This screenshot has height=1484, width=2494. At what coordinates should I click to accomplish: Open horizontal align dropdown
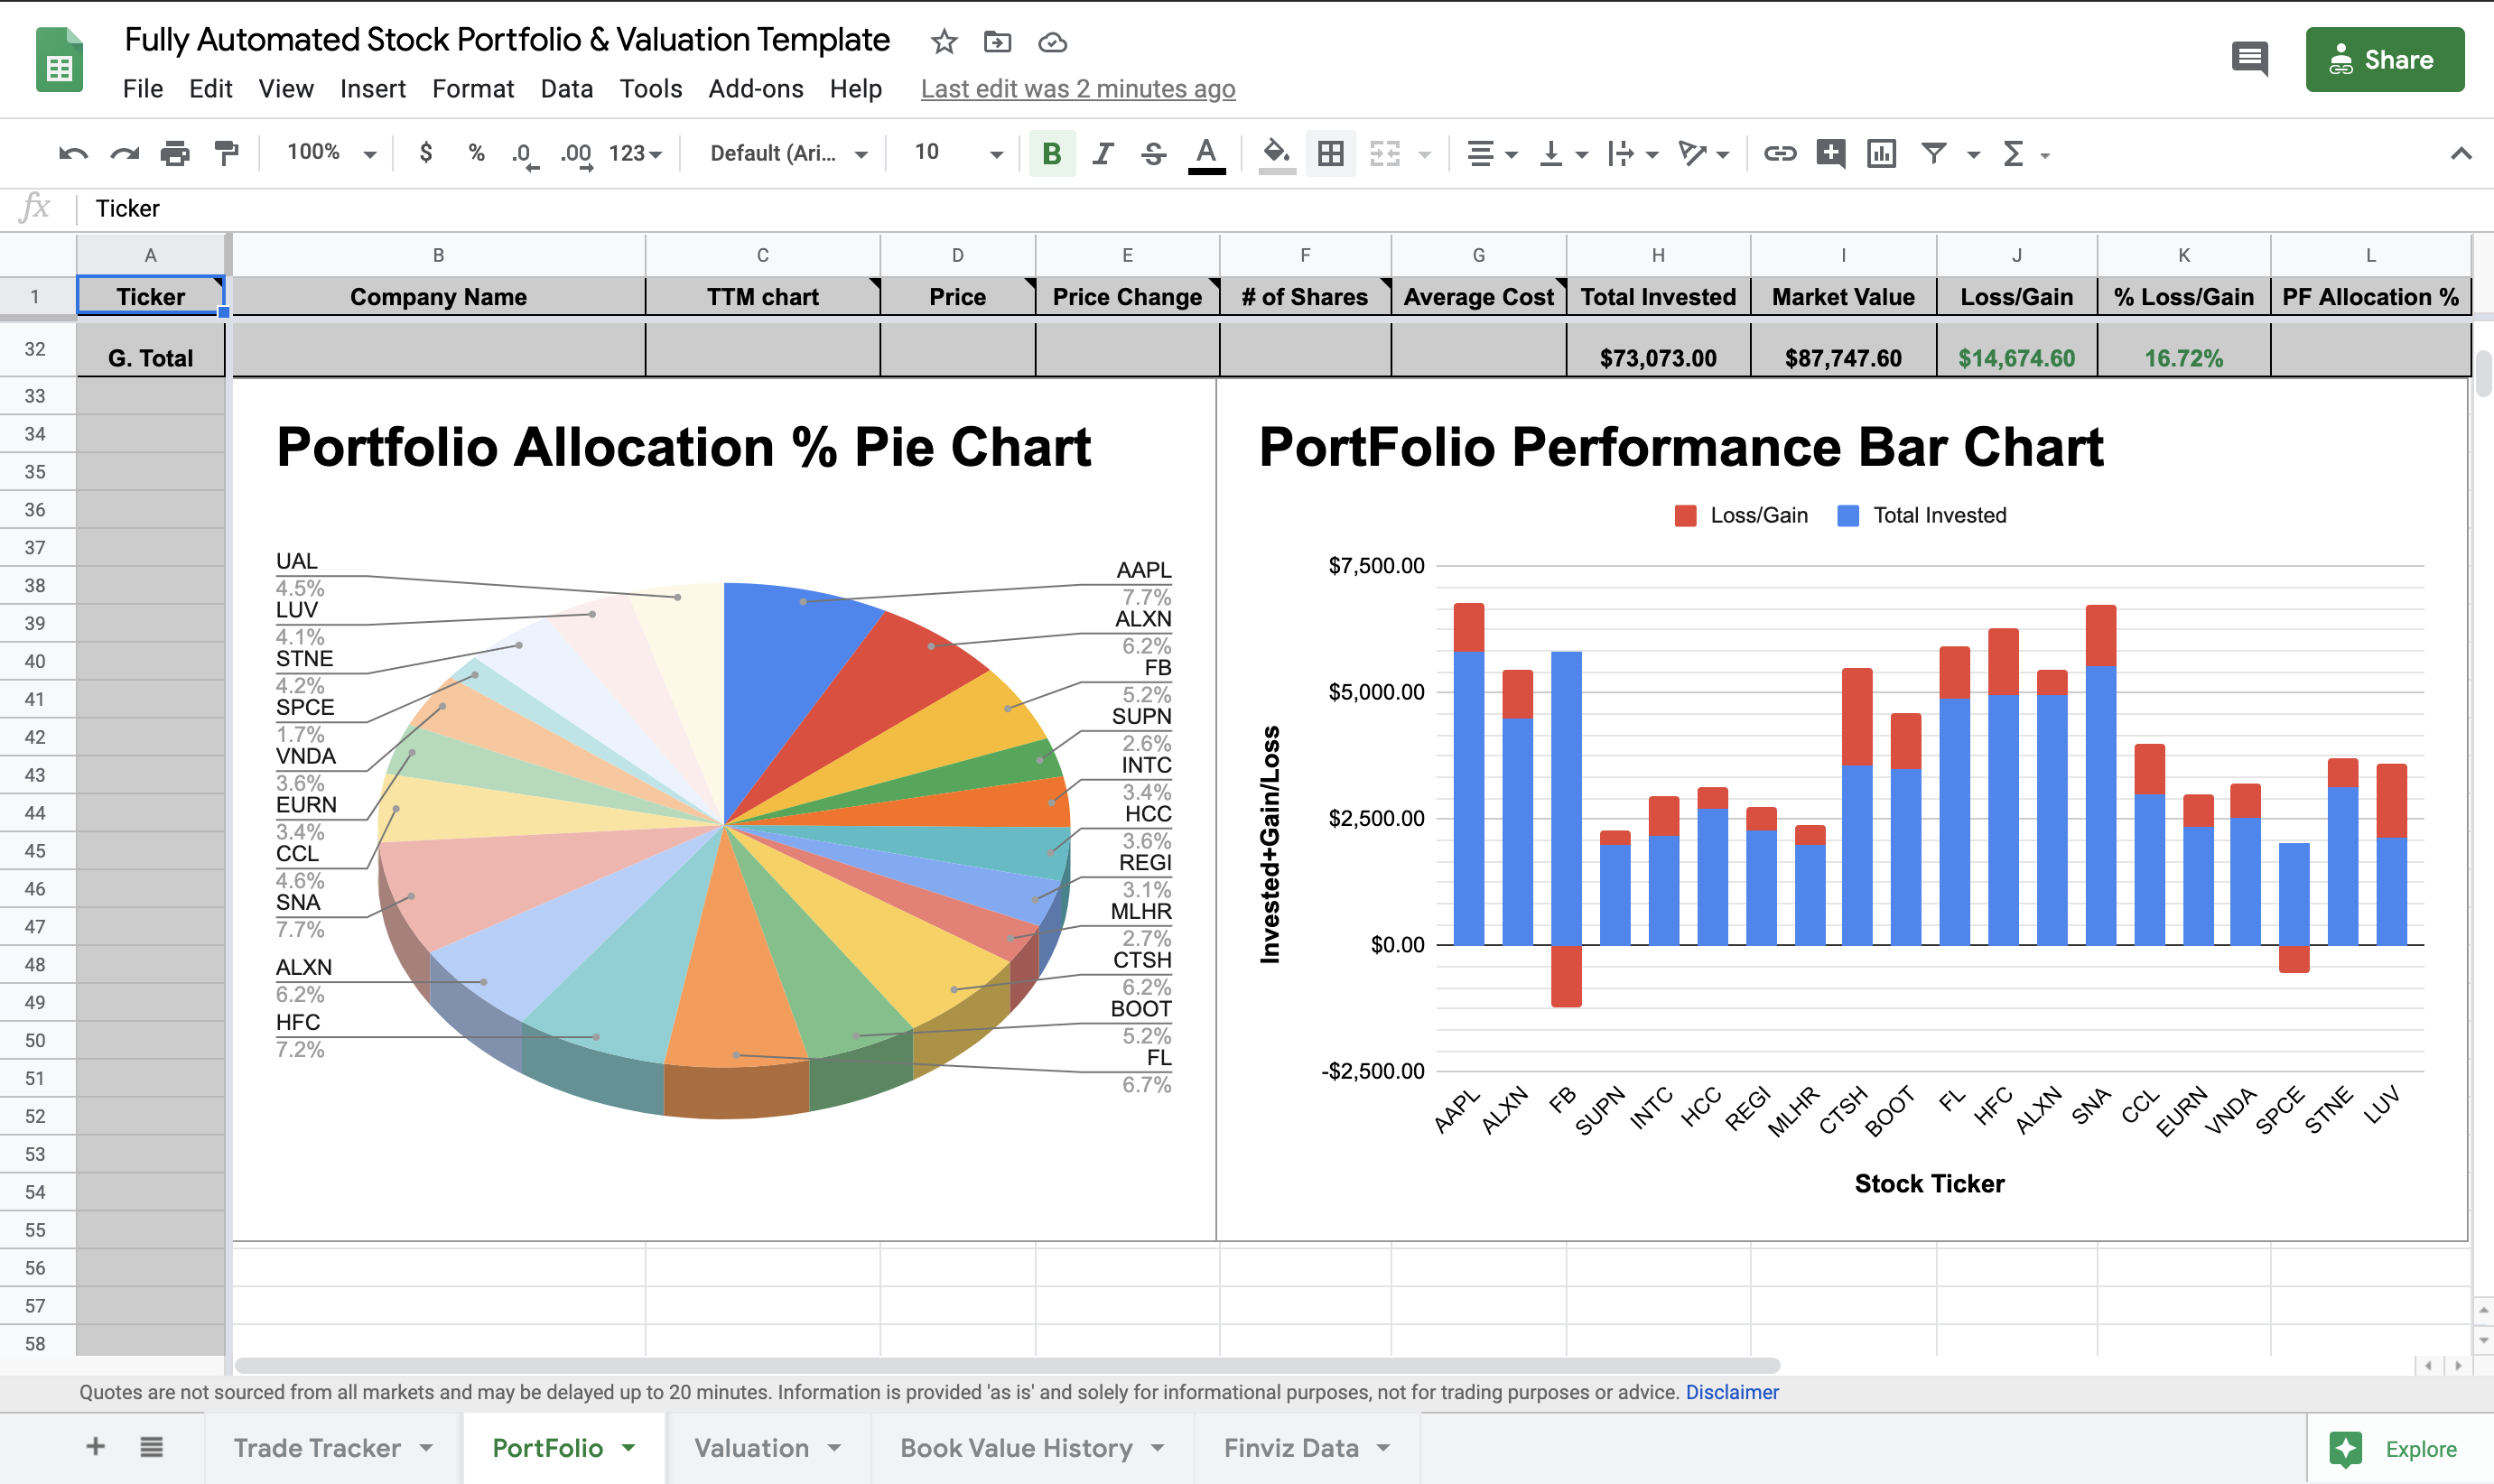click(x=1492, y=153)
